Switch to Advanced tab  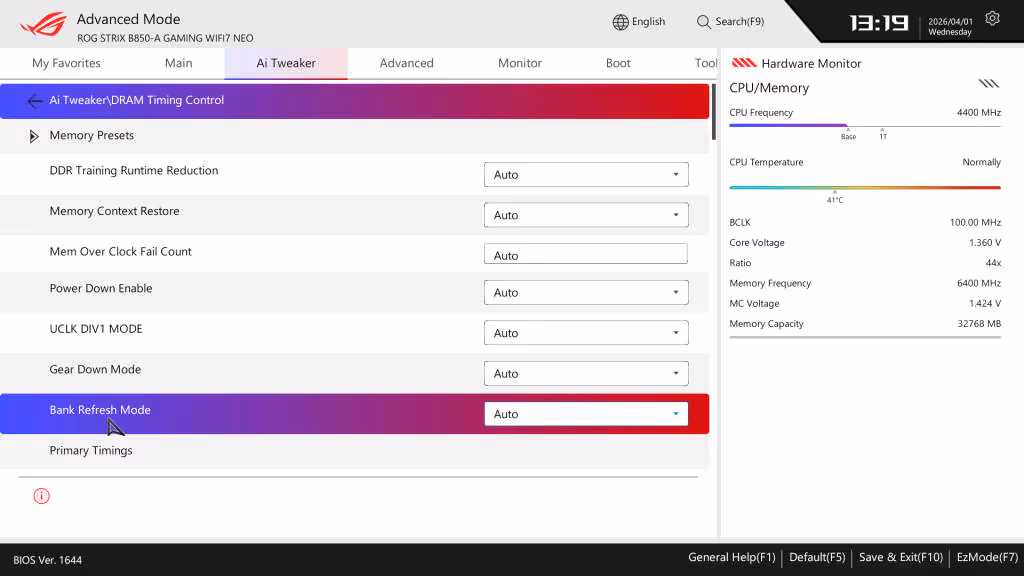pyautogui.click(x=406, y=63)
